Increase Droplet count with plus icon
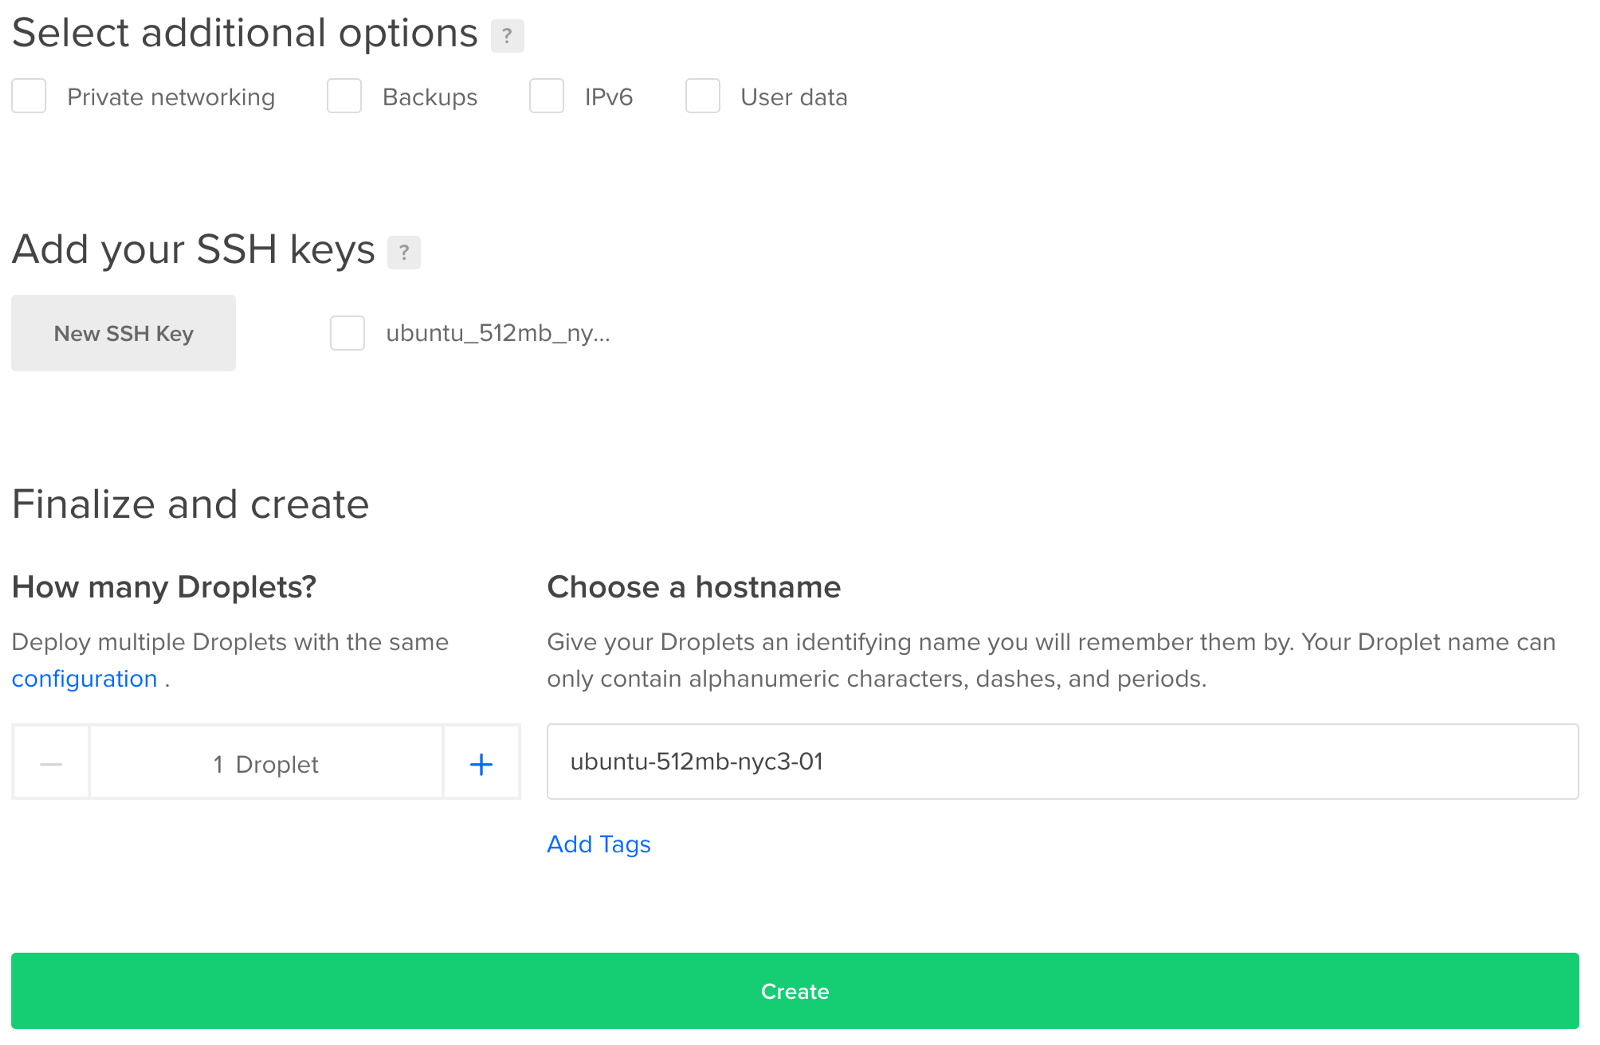 [481, 765]
